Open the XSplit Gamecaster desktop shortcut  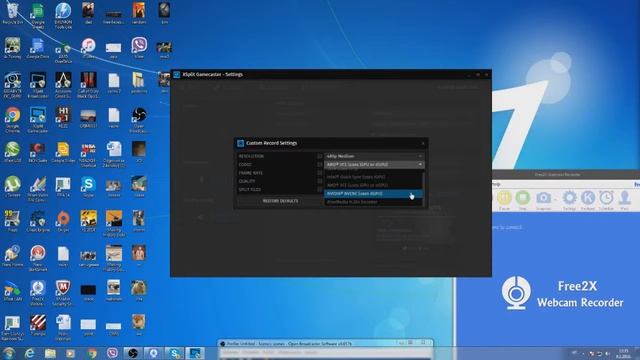pos(38,120)
